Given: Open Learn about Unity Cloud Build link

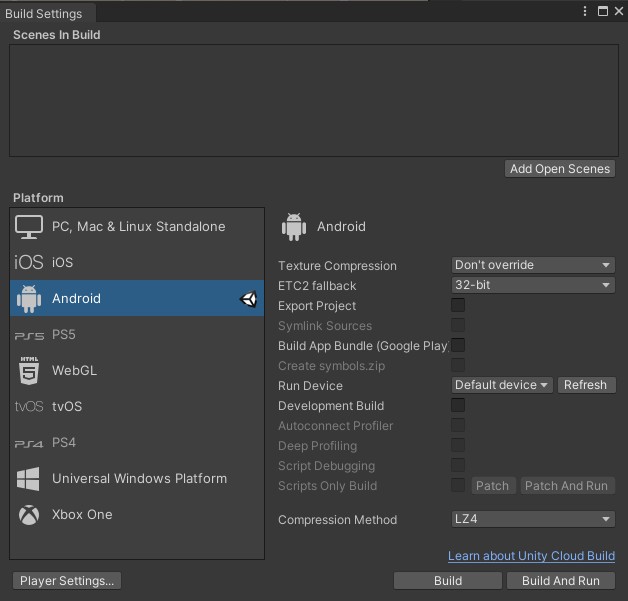Looking at the screenshot, I should [531, 556].
